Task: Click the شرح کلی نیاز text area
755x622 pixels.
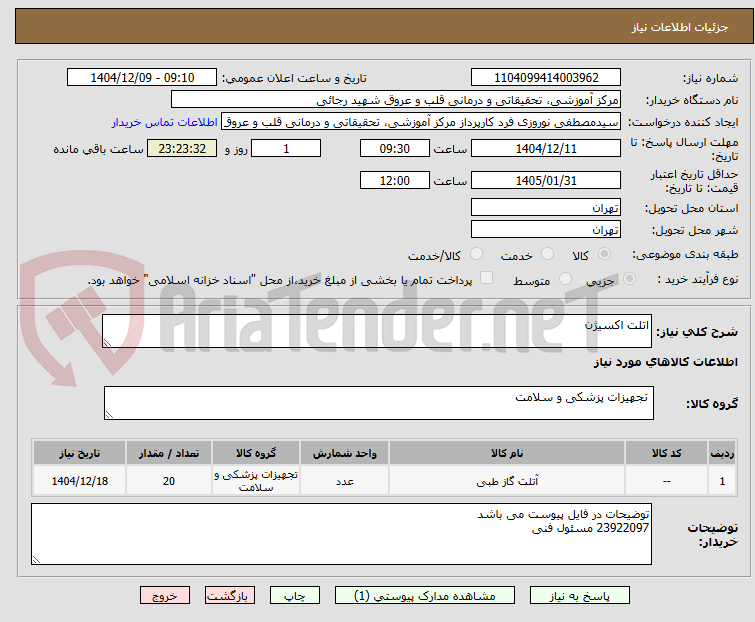Action: [x=377, y=331]
